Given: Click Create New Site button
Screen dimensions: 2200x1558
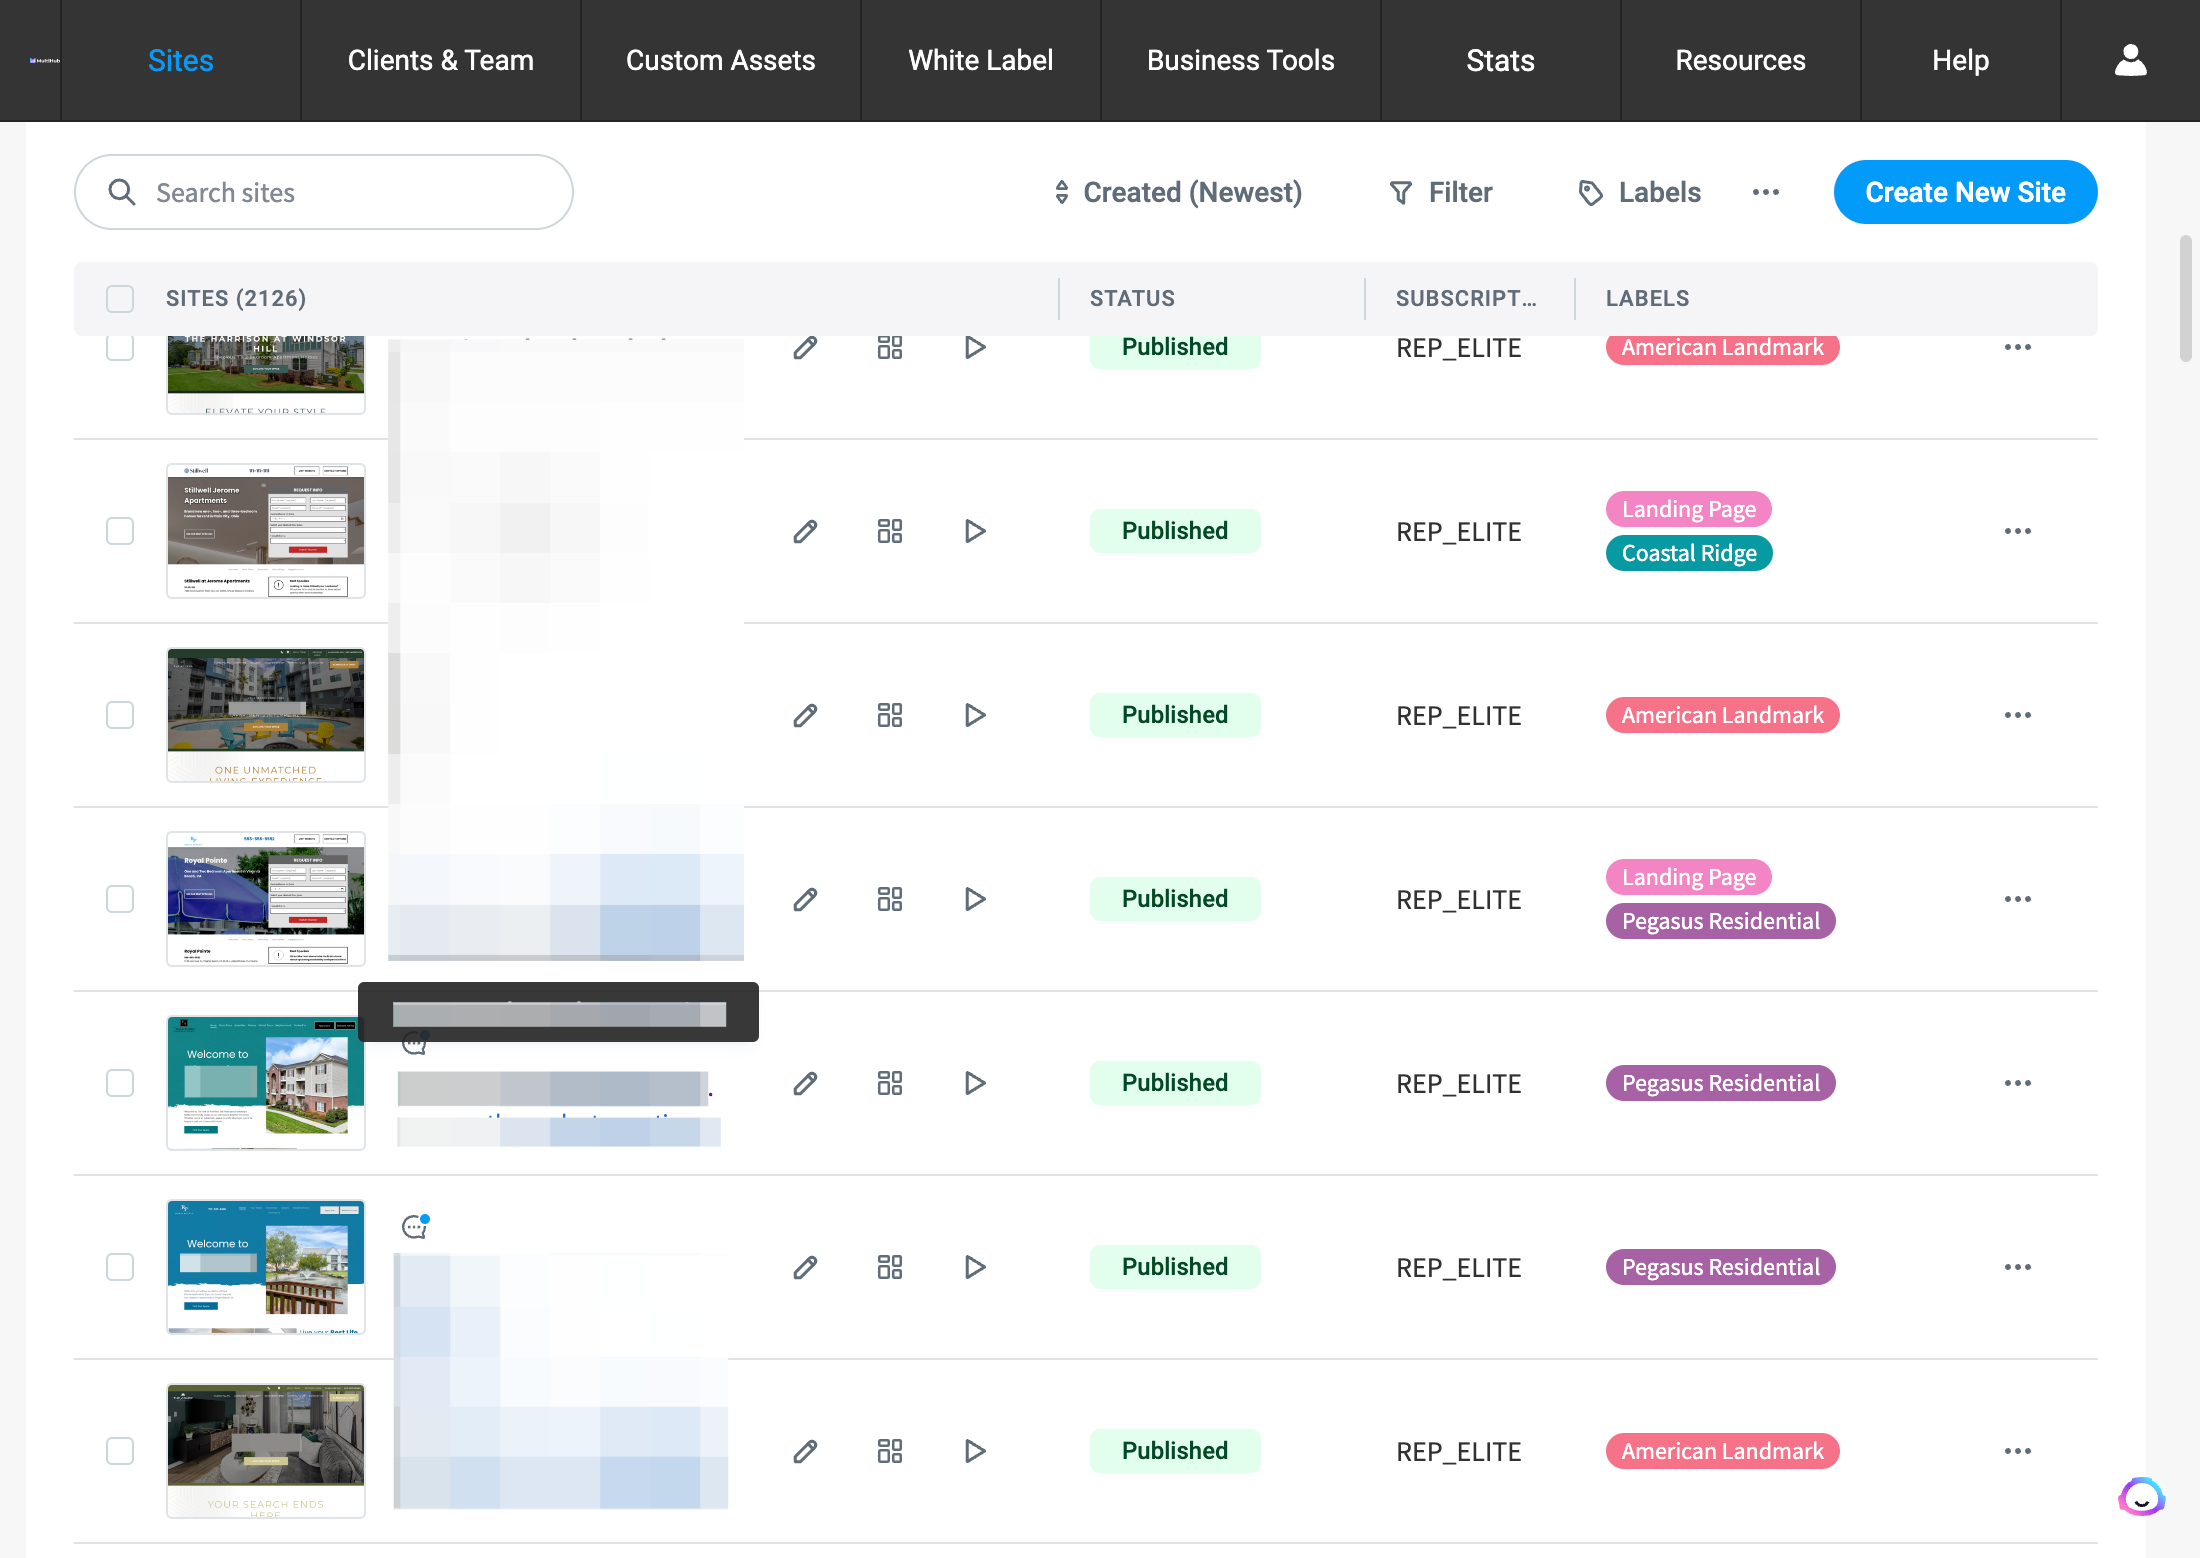Looking at the screenshot, I should pyautogui.click(x=1965, y=192).
